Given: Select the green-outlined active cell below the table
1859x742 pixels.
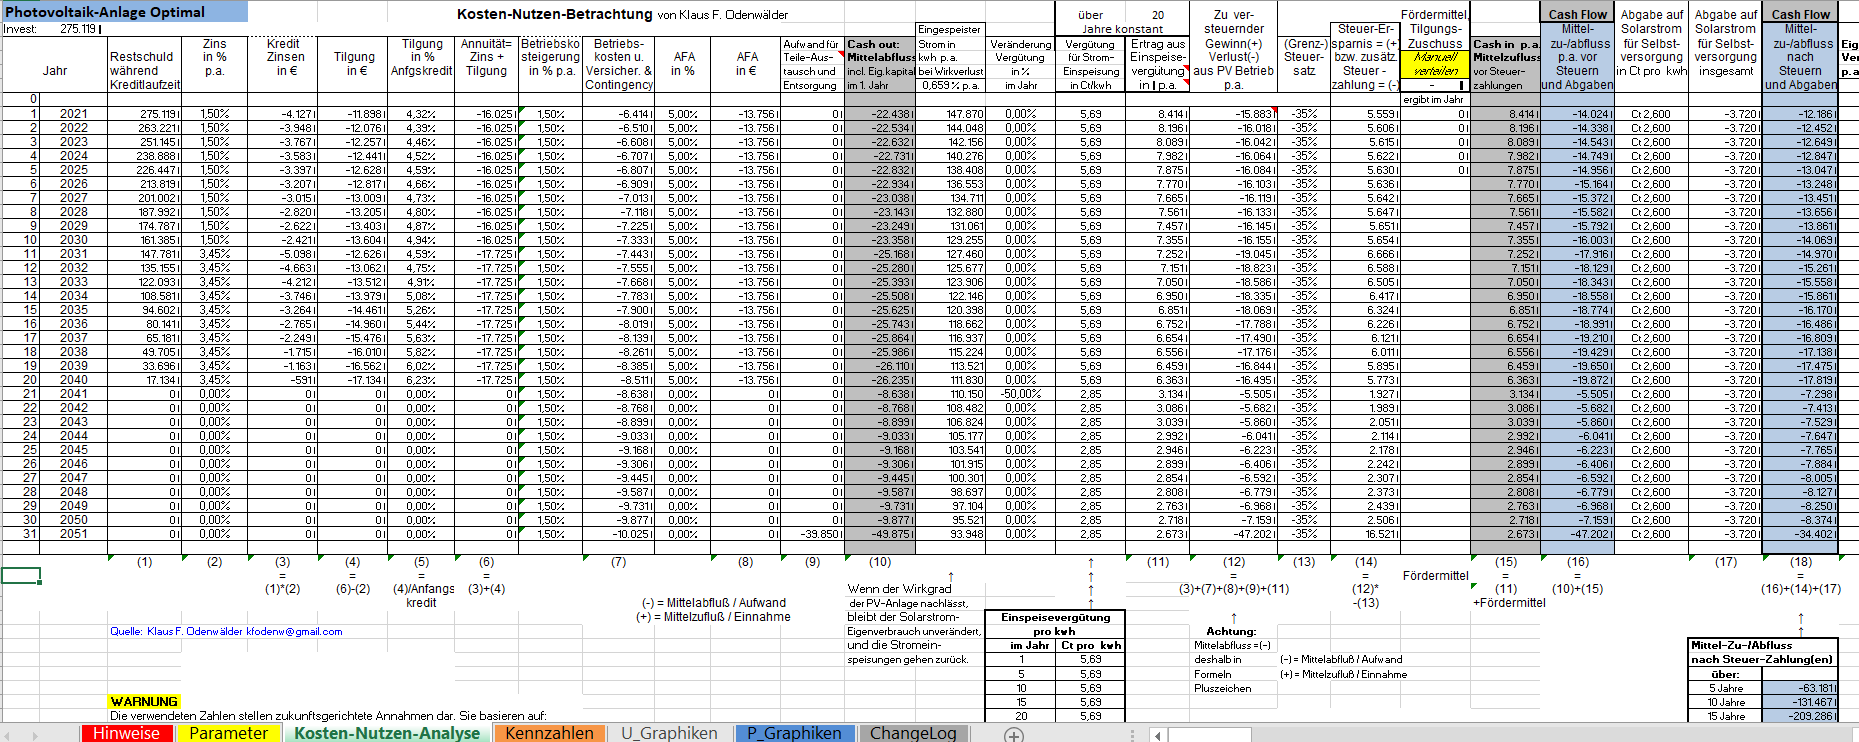Looking at the screenshot, I should pyautogui.click(x=21, y=575).
